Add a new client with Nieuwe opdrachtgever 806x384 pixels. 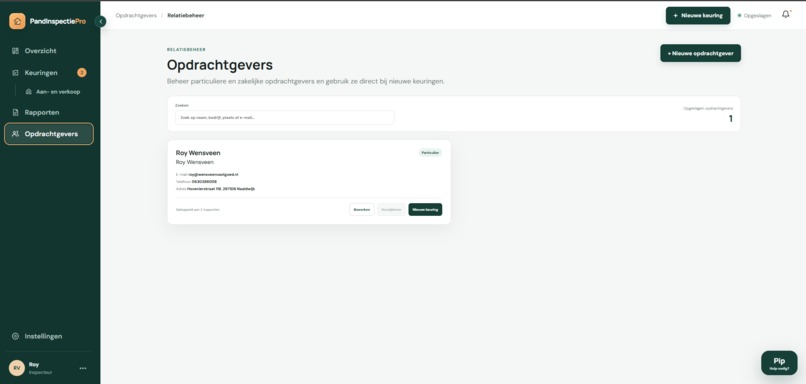(x=700, y=53)
